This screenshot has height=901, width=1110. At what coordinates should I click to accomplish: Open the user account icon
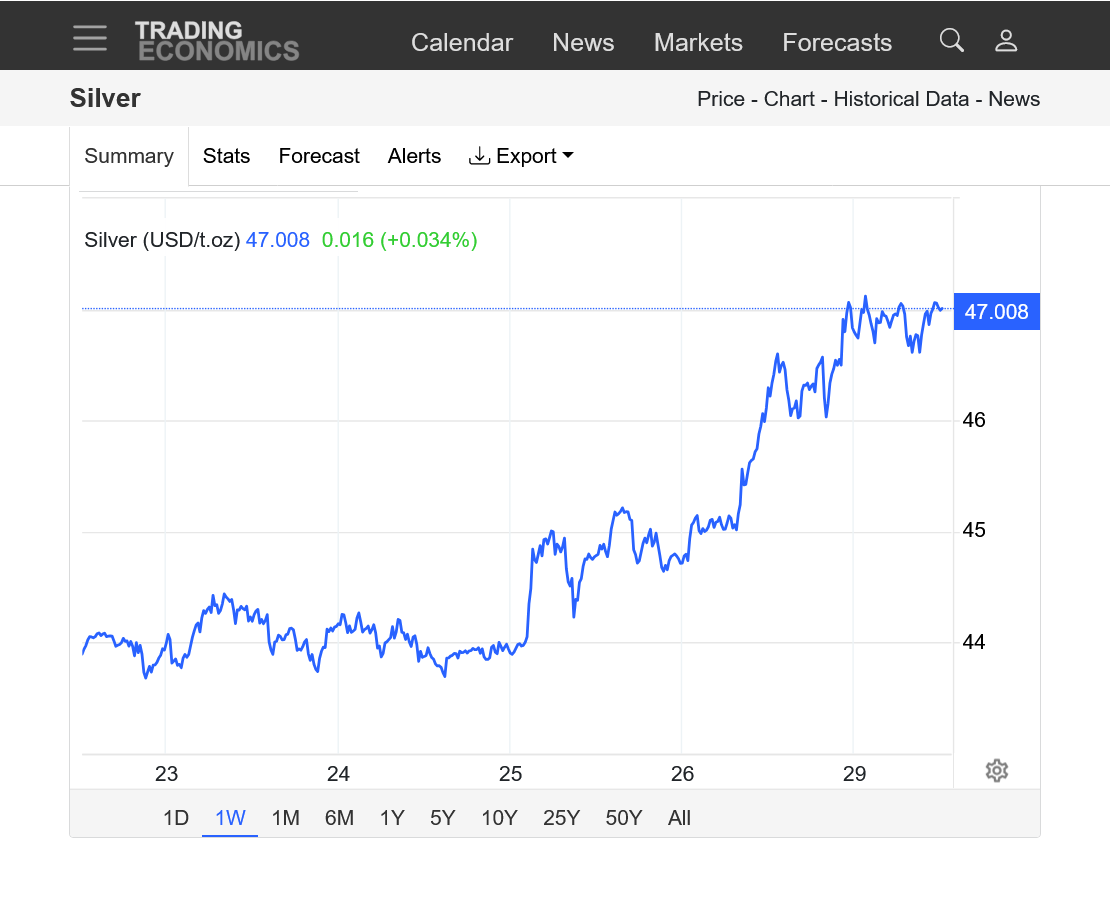1006,41
